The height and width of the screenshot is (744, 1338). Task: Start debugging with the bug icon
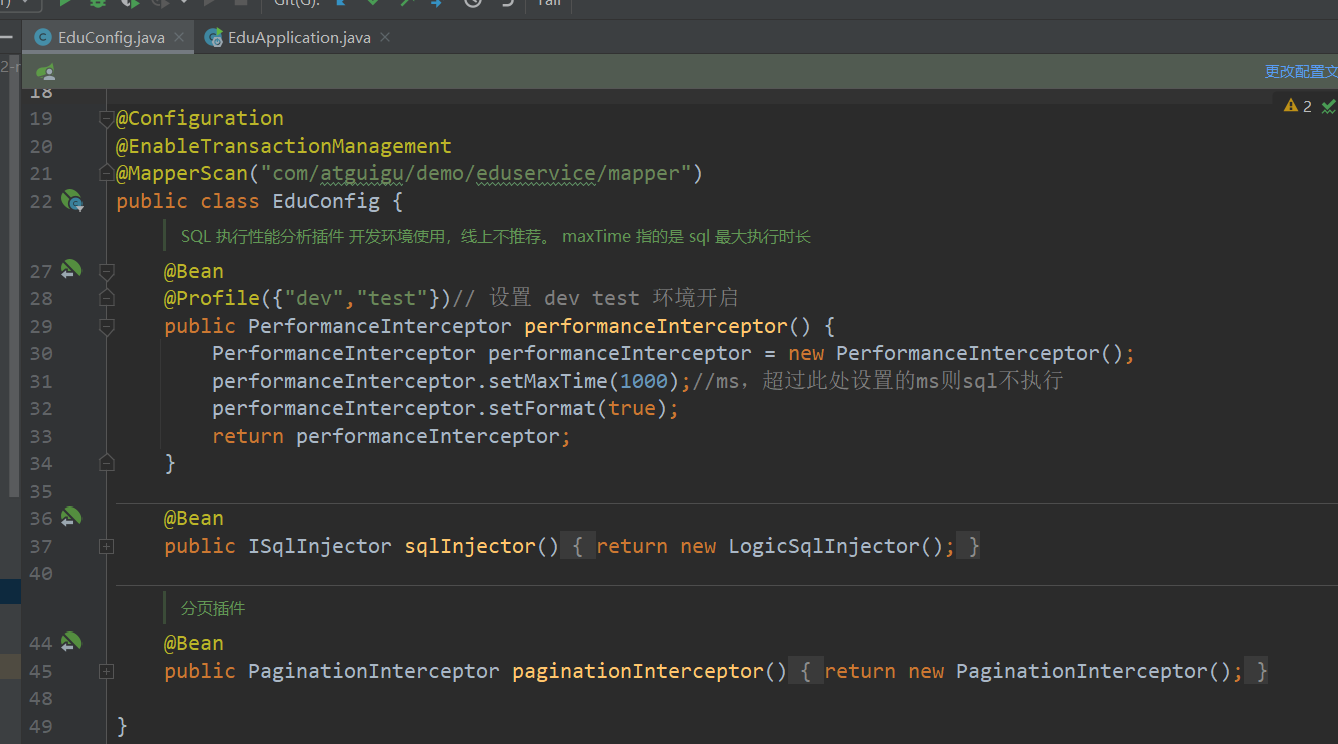[98, 3]
